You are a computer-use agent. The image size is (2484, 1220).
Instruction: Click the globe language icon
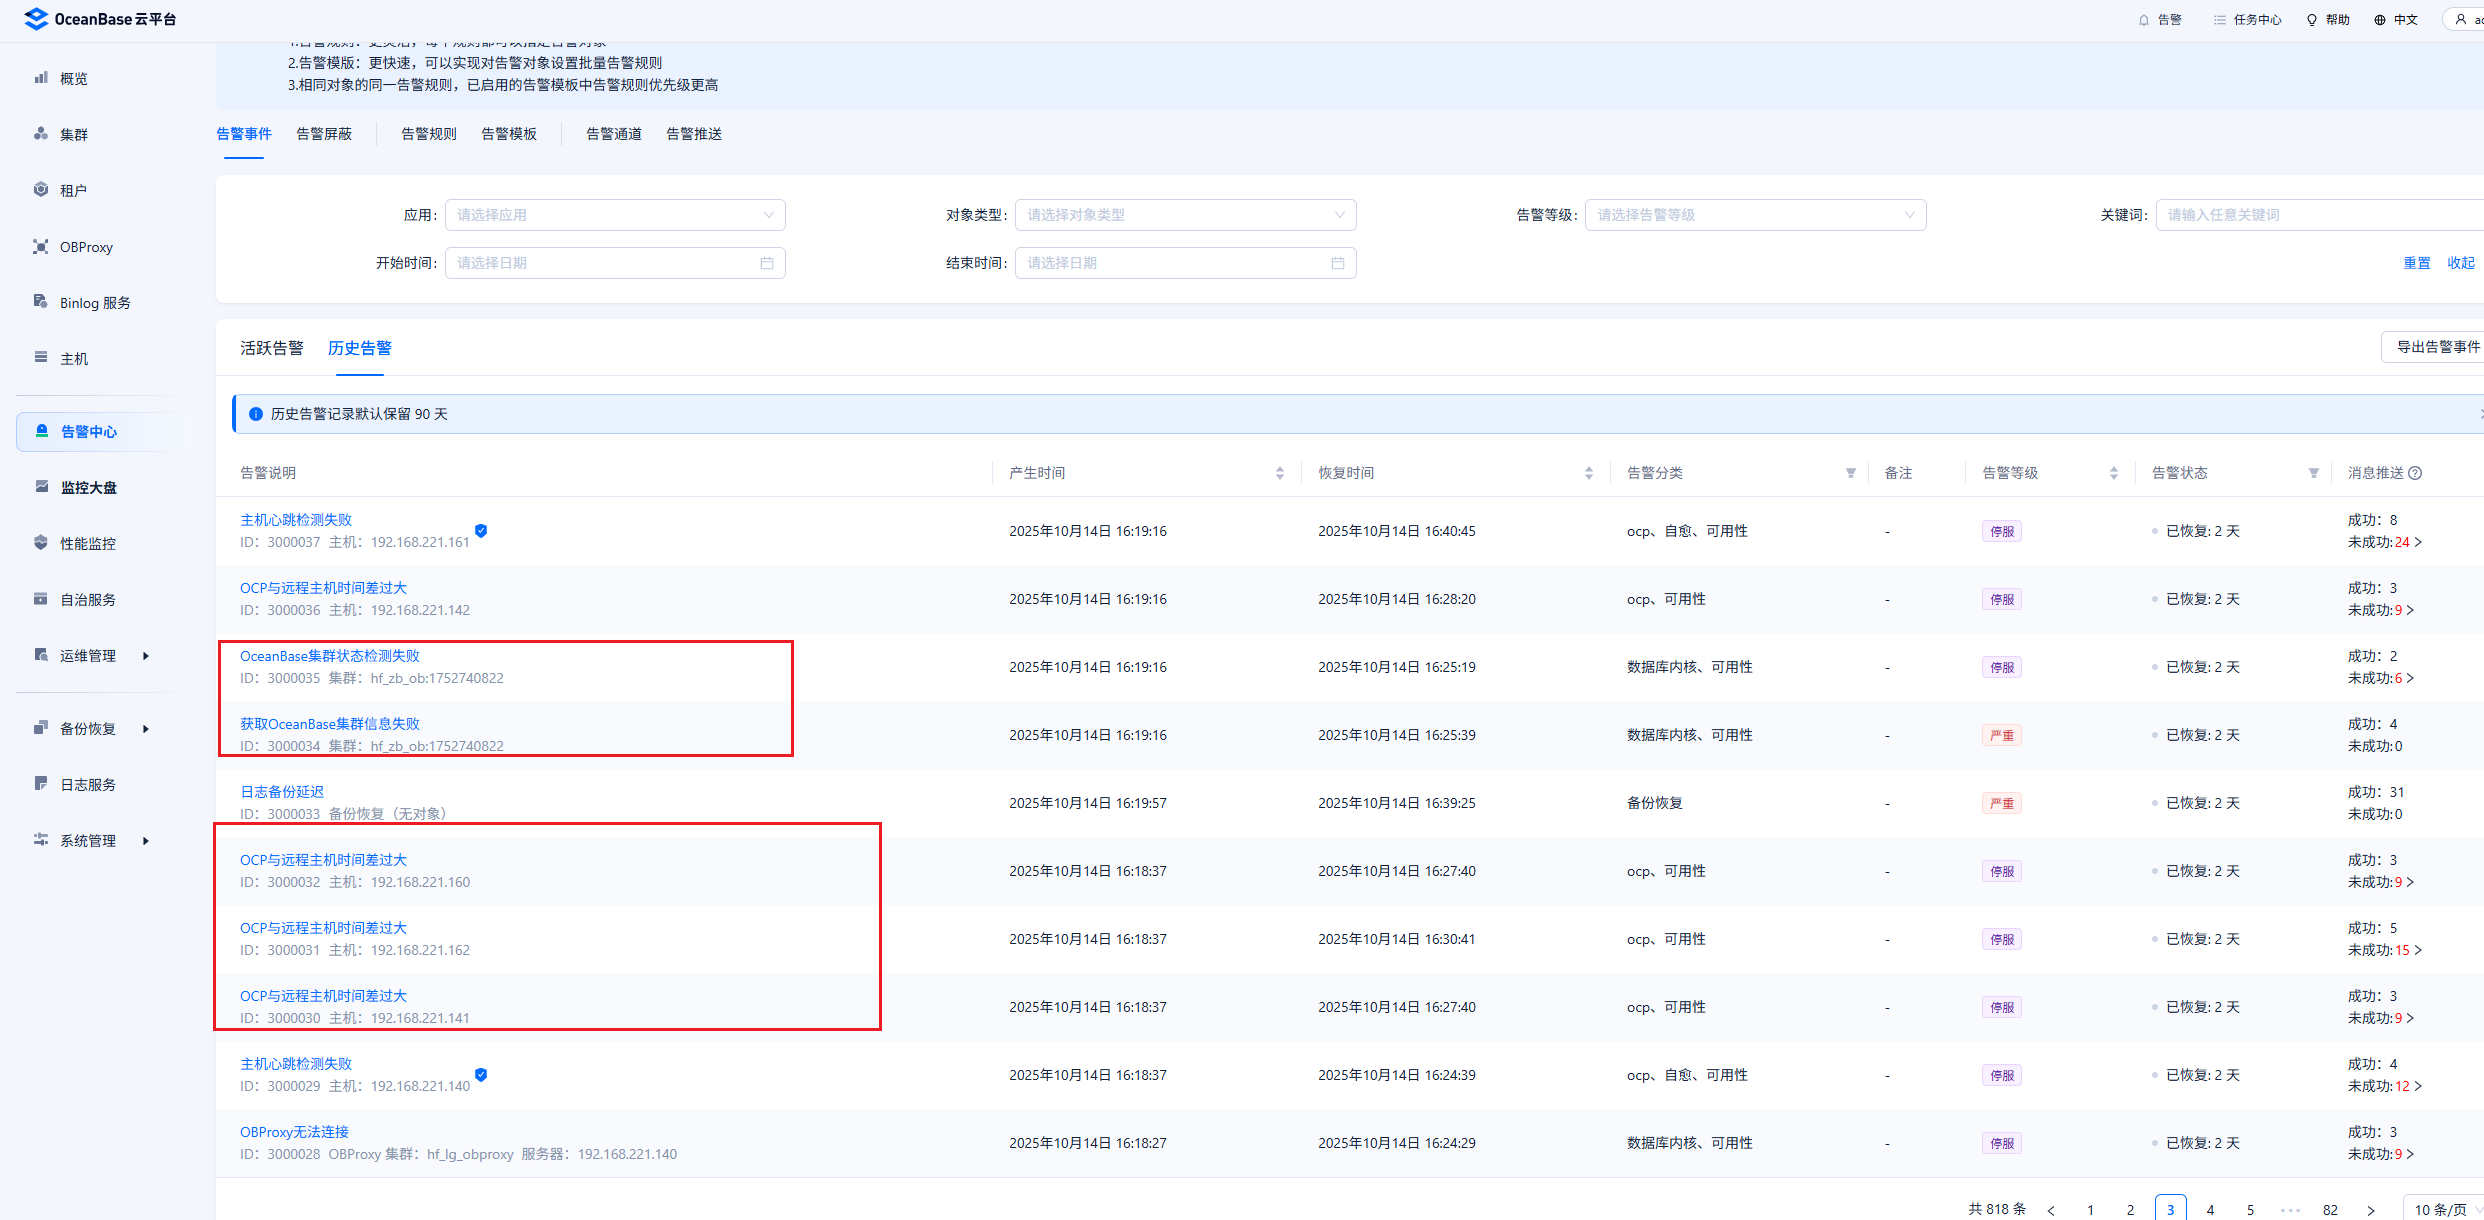(2380, 20)
